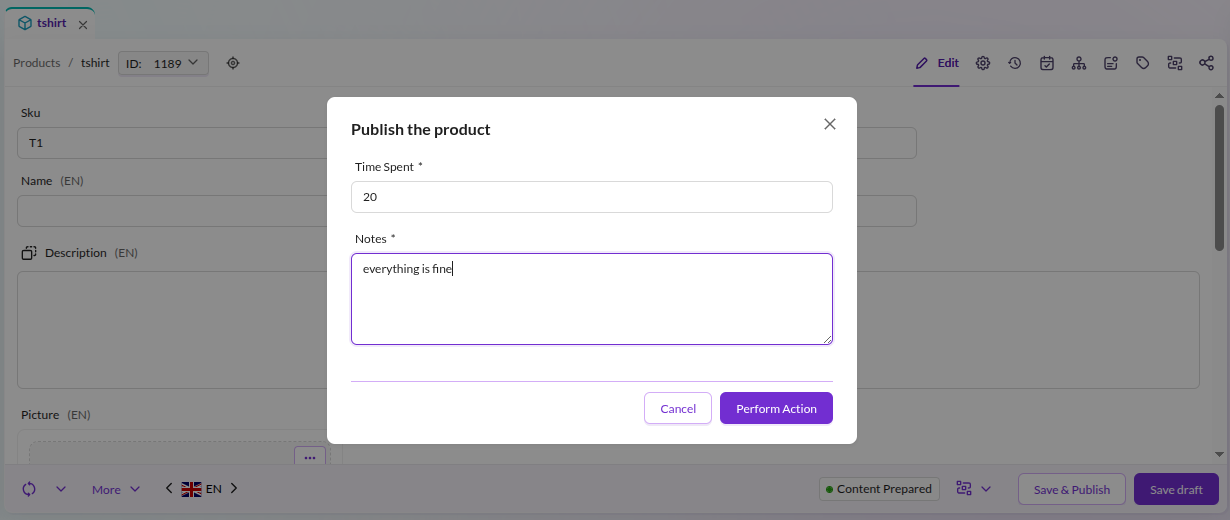Click the locate target icon
Image resolution: width=1230 pixels, height=520 pixels.
click(233, 63)
